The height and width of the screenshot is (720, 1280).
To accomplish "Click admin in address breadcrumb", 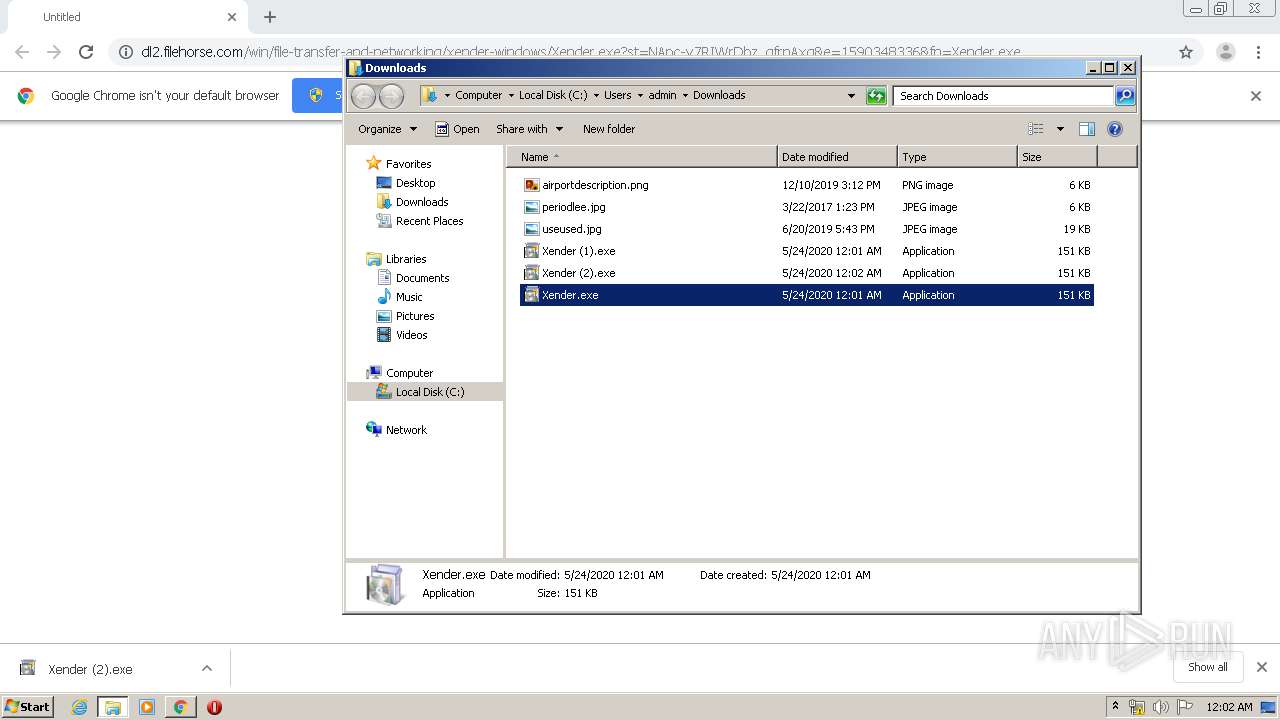I will pos(662,96).
